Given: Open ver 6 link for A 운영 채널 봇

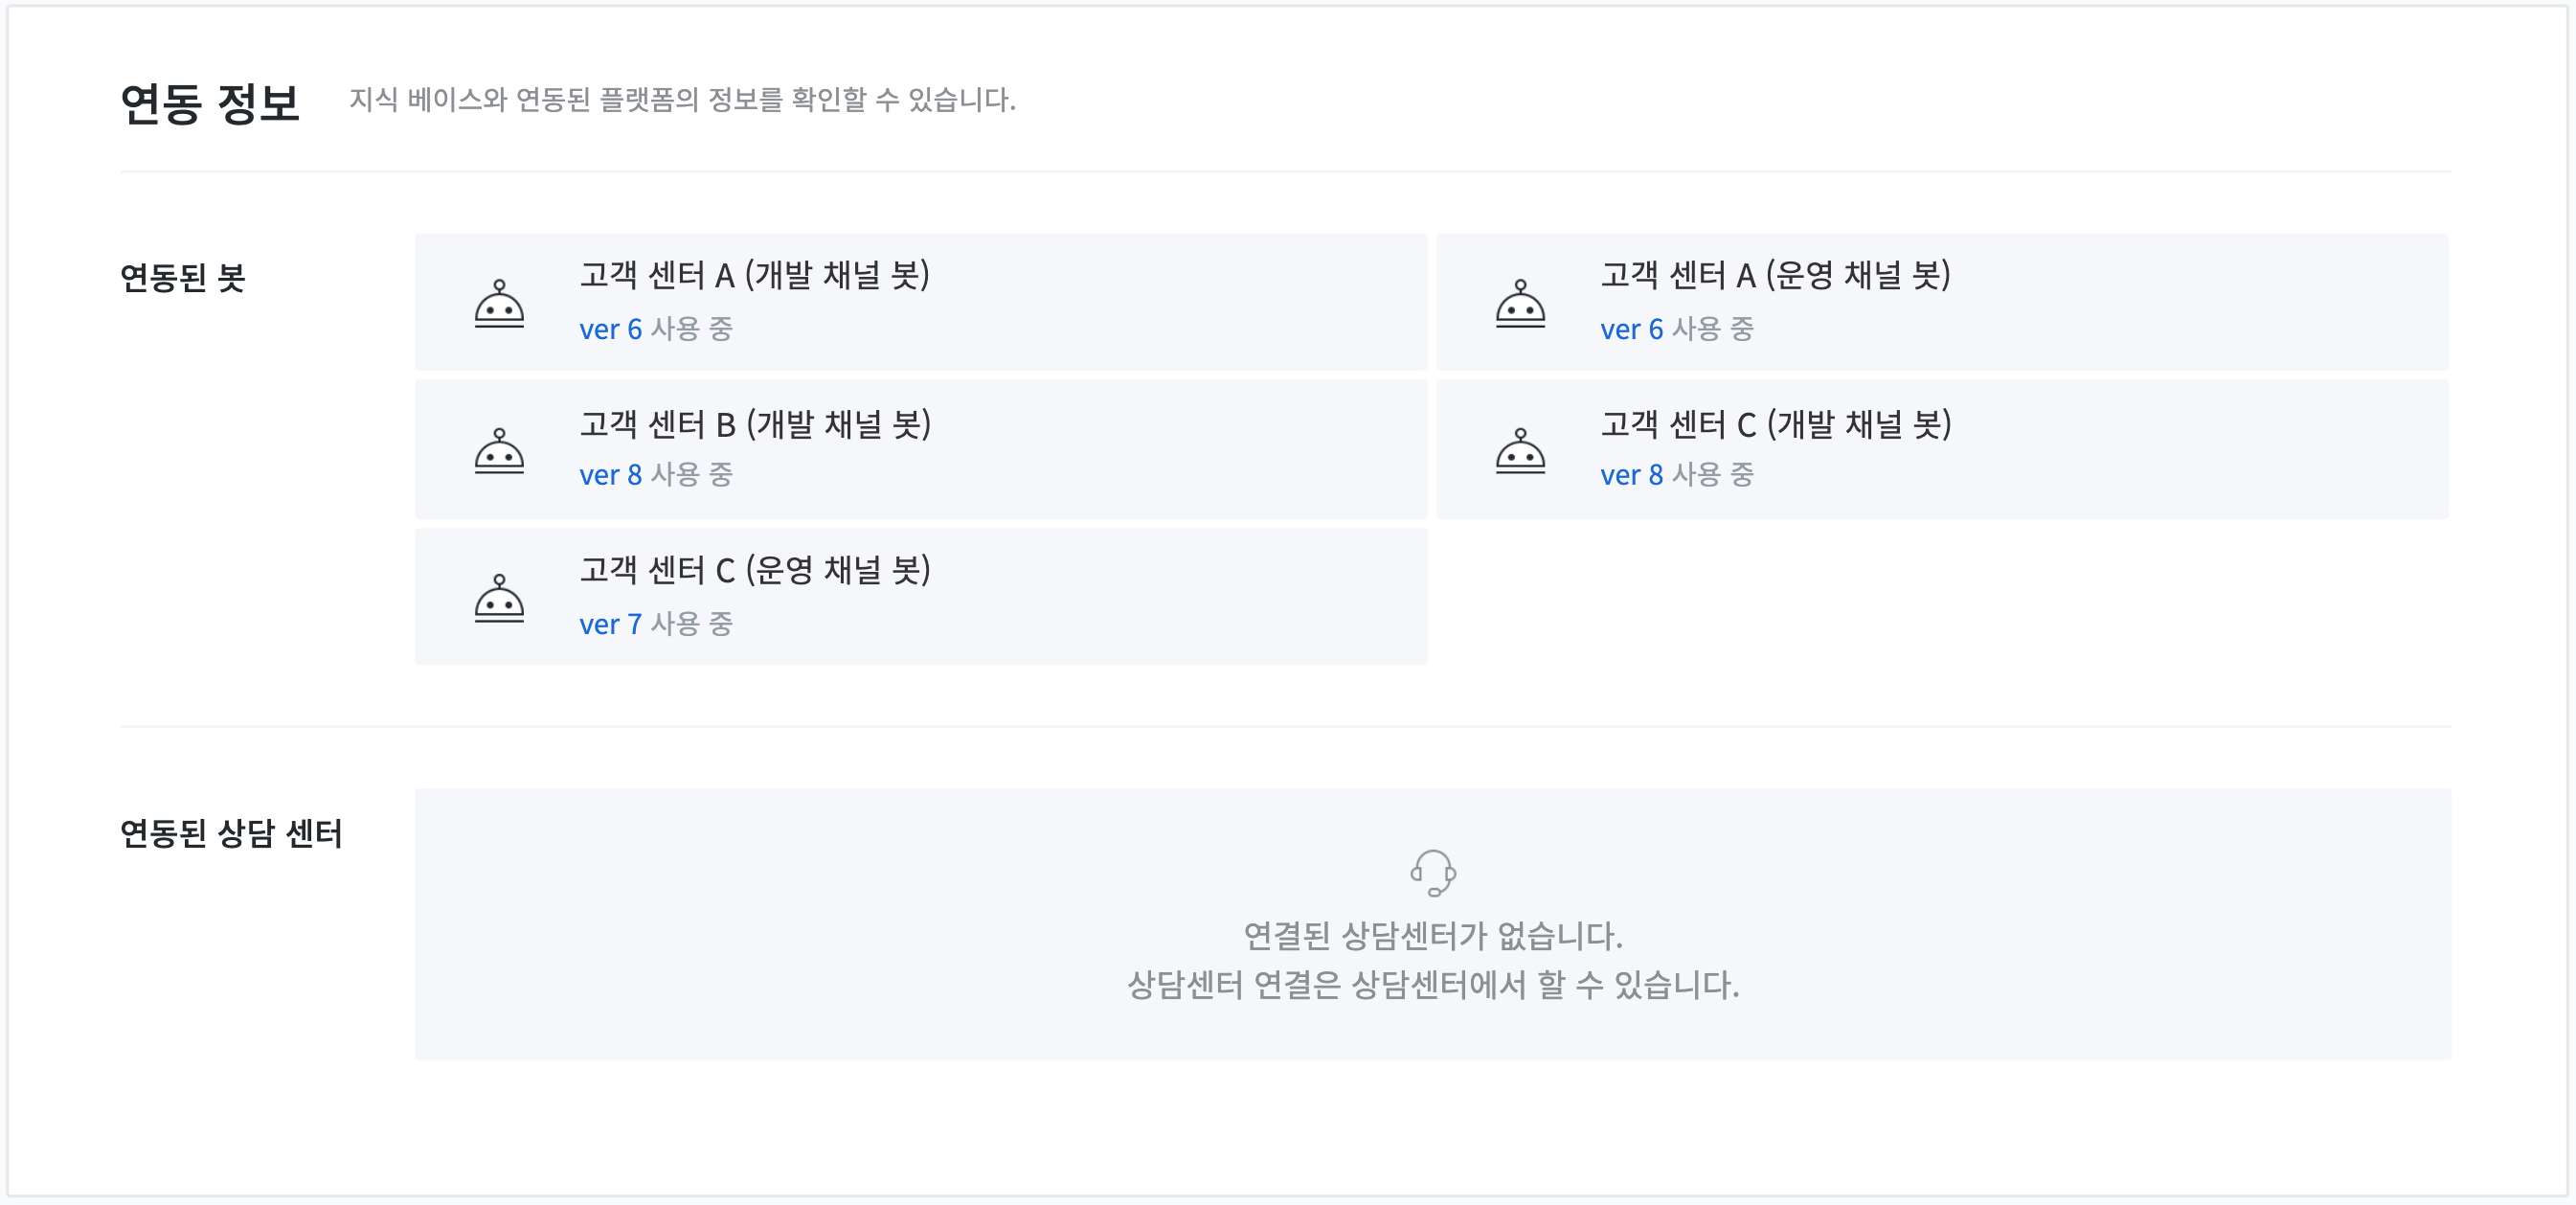Looking at the screenshot, I should 1631,329.
